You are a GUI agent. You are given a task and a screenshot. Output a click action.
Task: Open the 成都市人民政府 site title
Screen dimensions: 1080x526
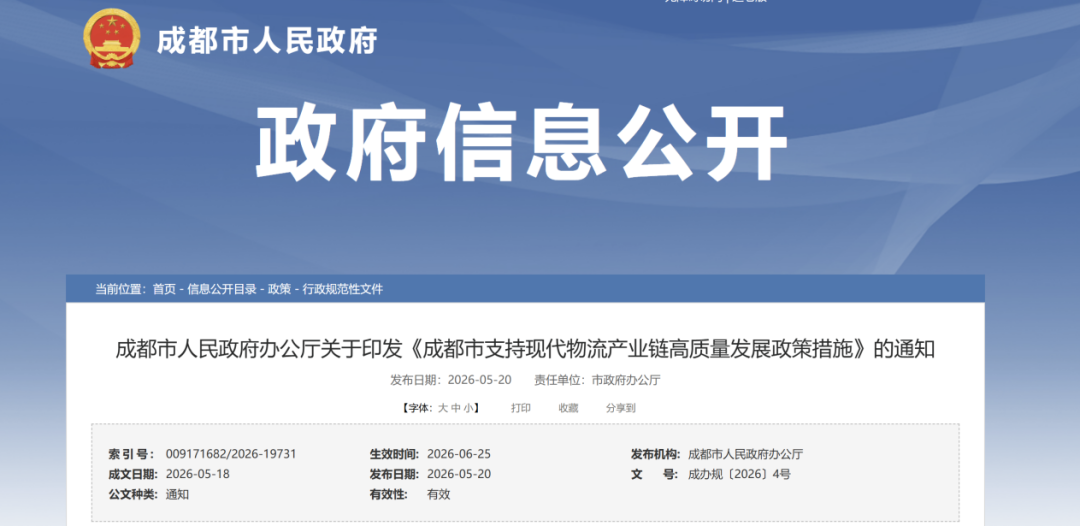pyautogui.click(x=267, y=41)
